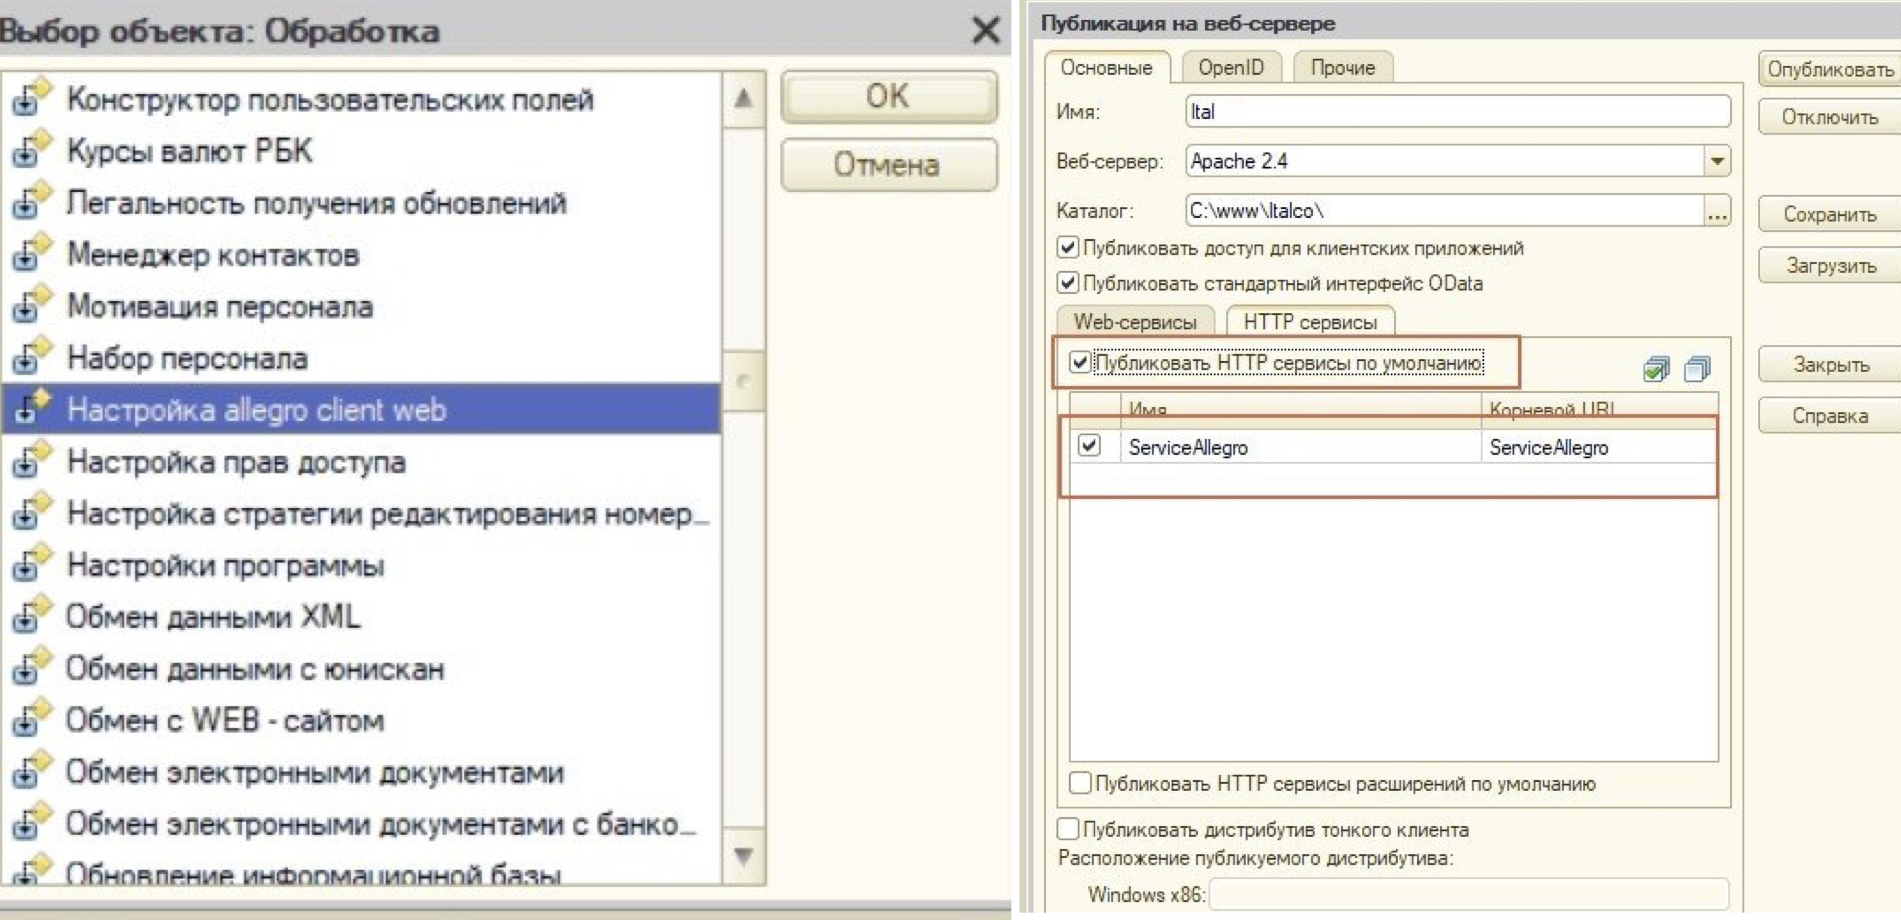
Task: Confirm selection with OK button
Action: 888,97
